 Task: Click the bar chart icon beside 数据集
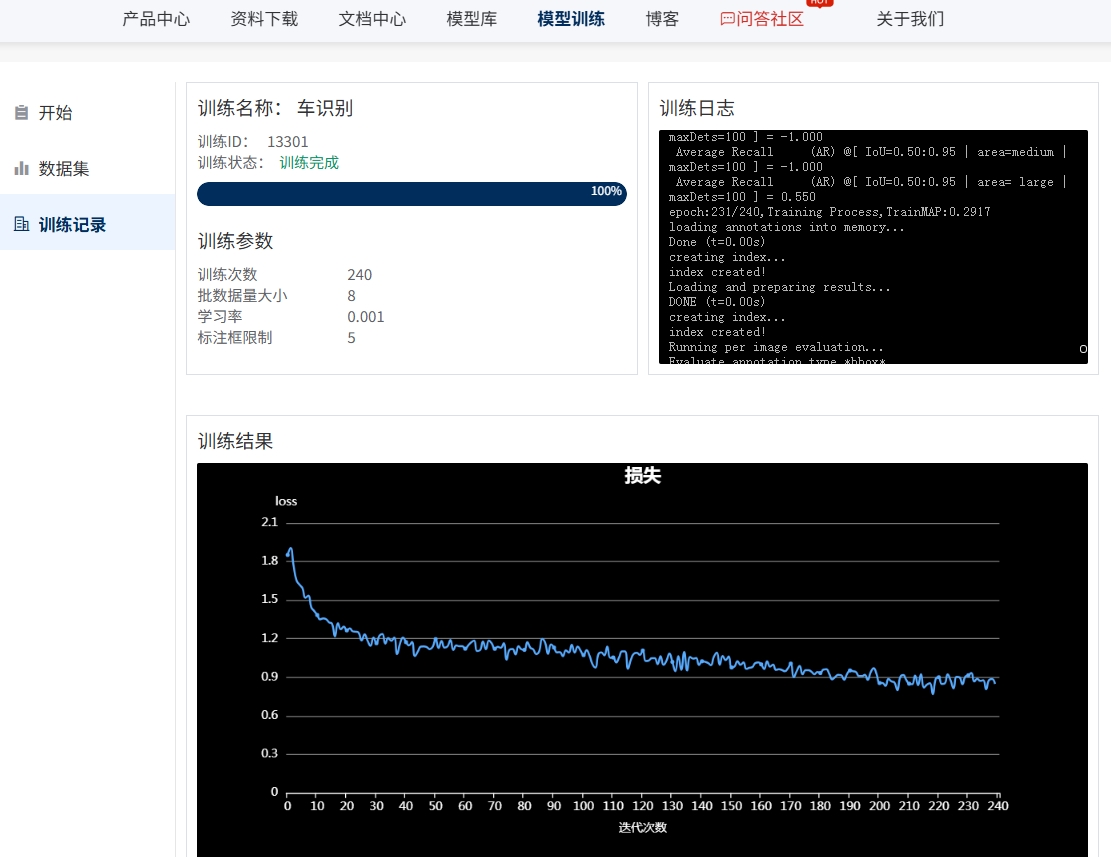click(x=21, y=169)
